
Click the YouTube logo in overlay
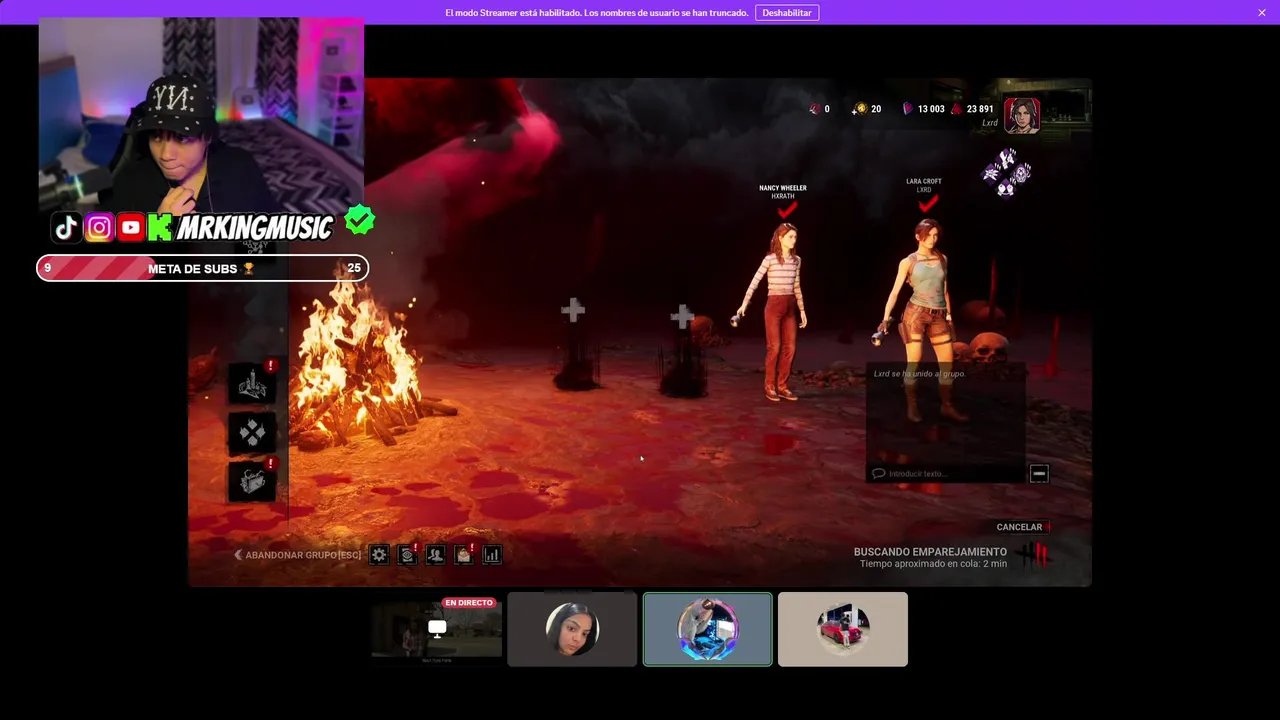130,227
